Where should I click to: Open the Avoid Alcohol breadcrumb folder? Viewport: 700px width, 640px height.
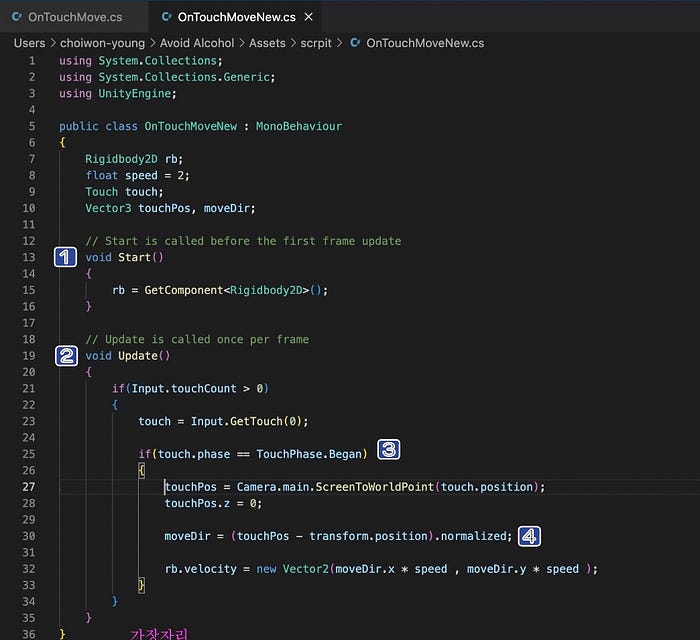197,43
